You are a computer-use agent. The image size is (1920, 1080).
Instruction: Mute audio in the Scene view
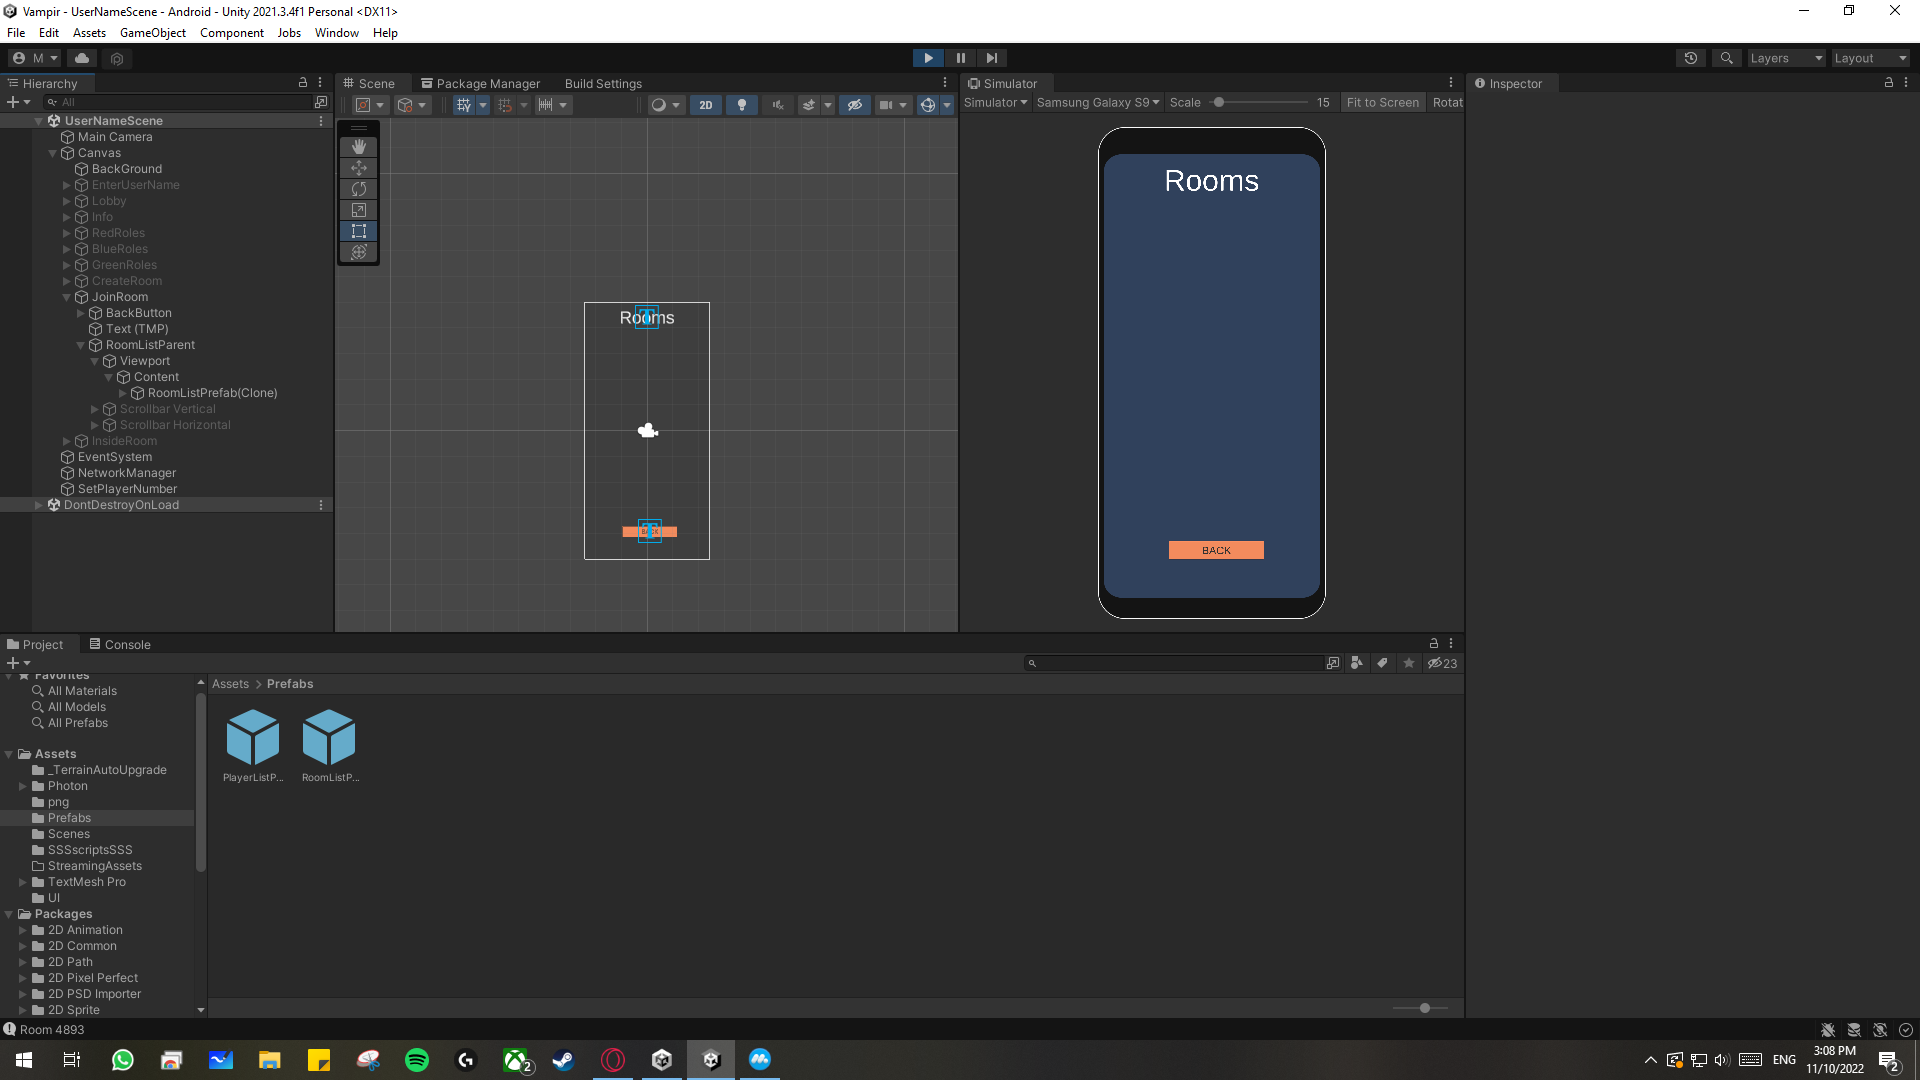coord(778,105)
